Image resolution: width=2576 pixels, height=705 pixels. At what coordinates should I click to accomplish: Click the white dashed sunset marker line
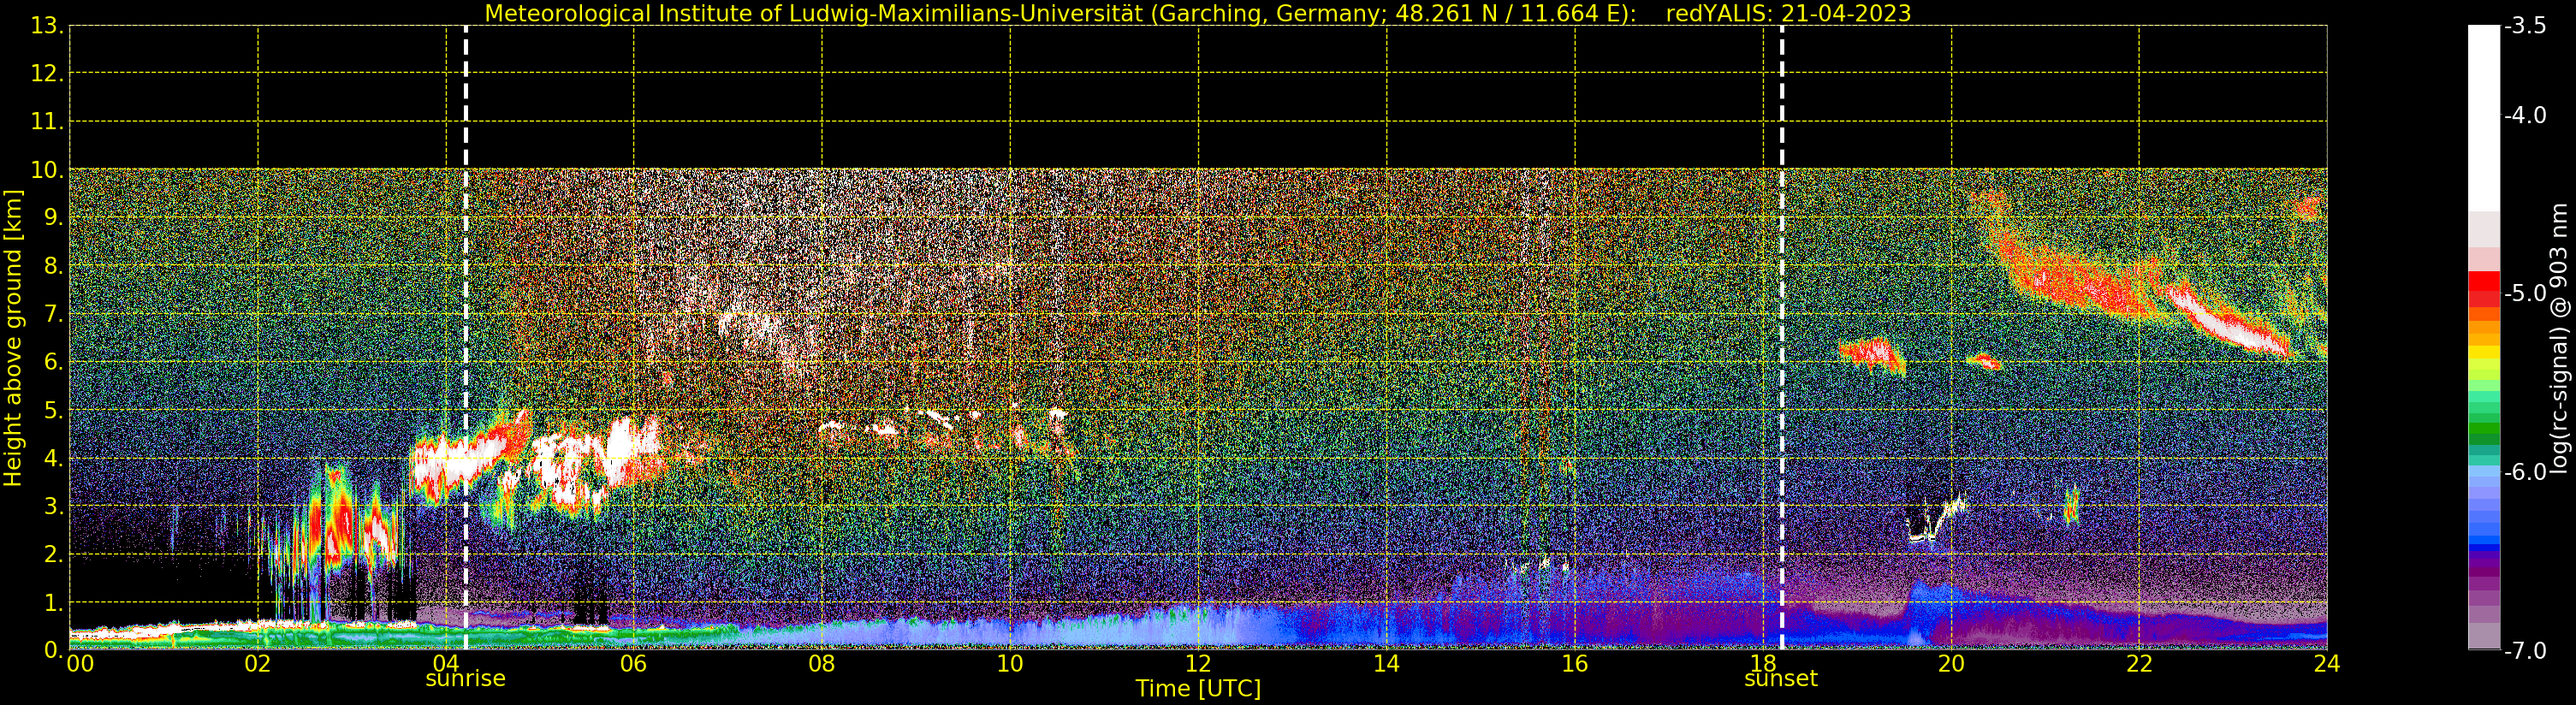(1782, 338)
